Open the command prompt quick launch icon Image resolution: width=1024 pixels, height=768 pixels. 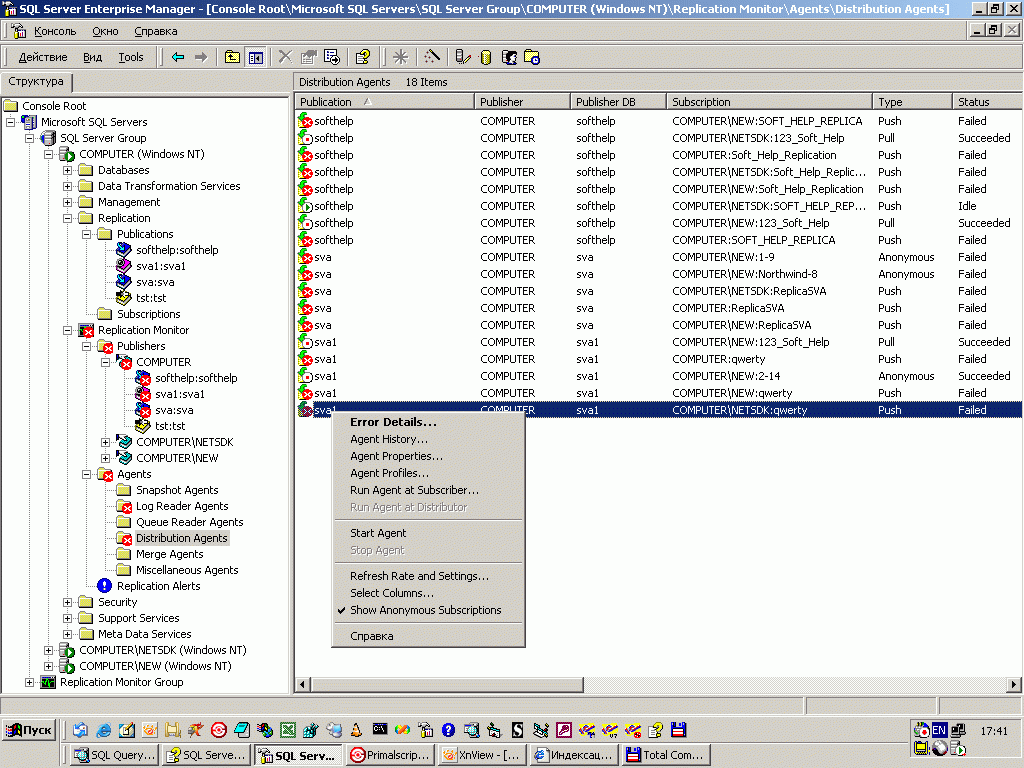[x=379, y=729]
